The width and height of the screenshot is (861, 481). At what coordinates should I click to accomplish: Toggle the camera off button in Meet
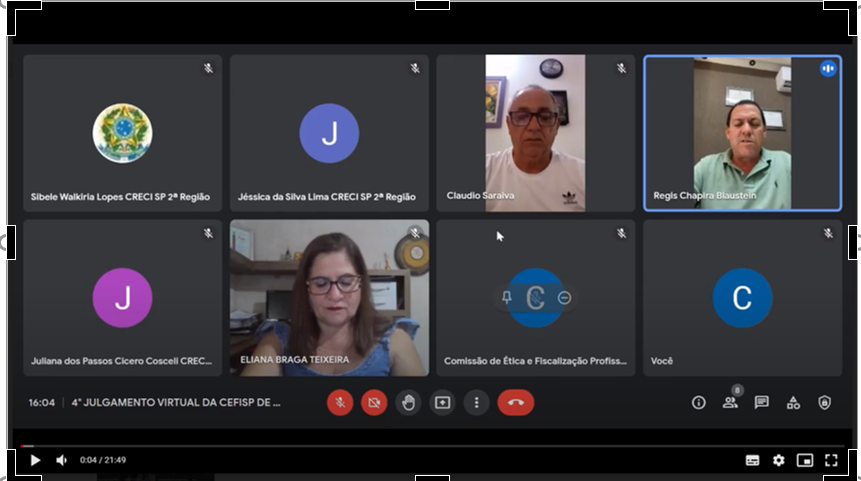(374, 402)
